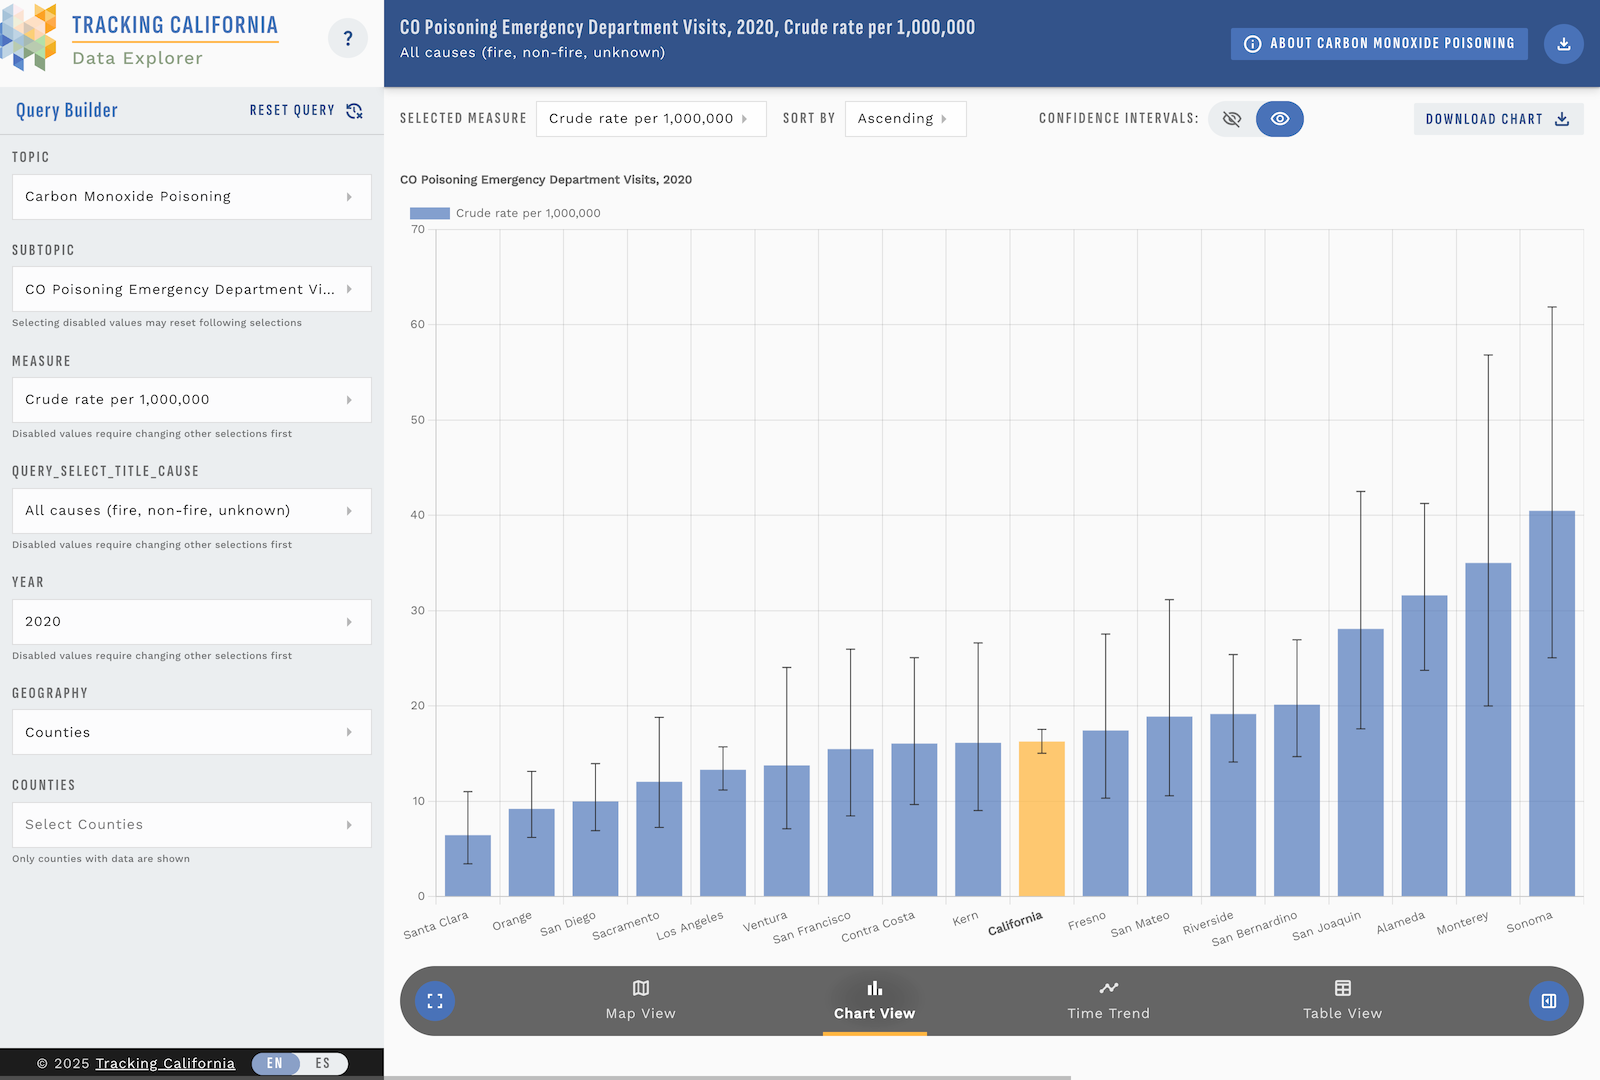The width and height of the screenshot is (1600, 1080).
Task: Click the Download Chart button
Action: 1497,118
